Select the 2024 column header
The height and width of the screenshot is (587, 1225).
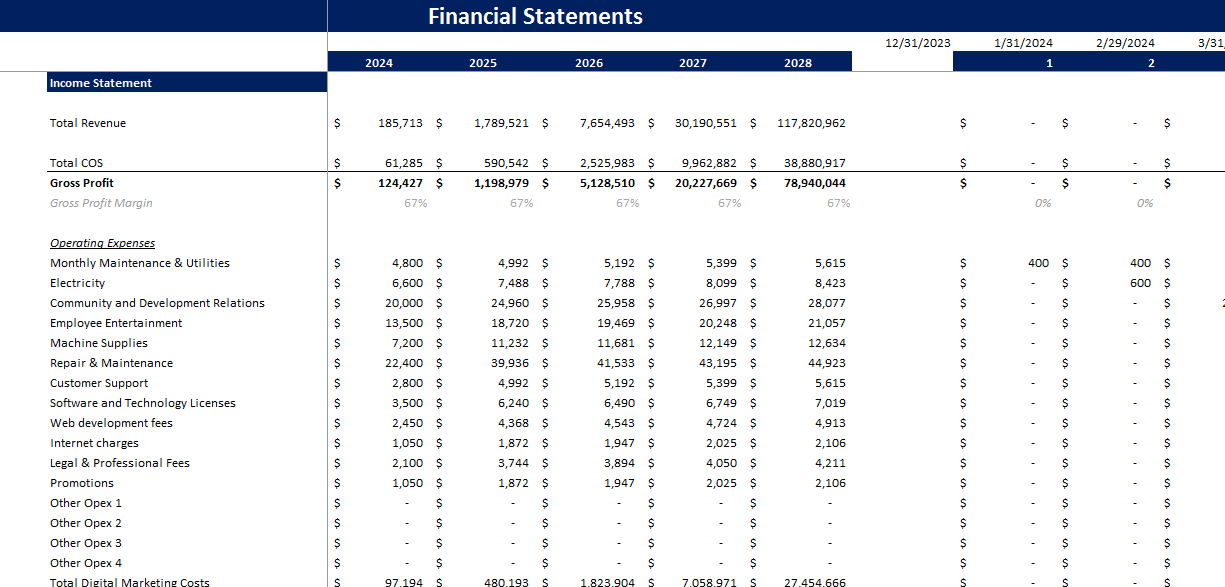378,61
